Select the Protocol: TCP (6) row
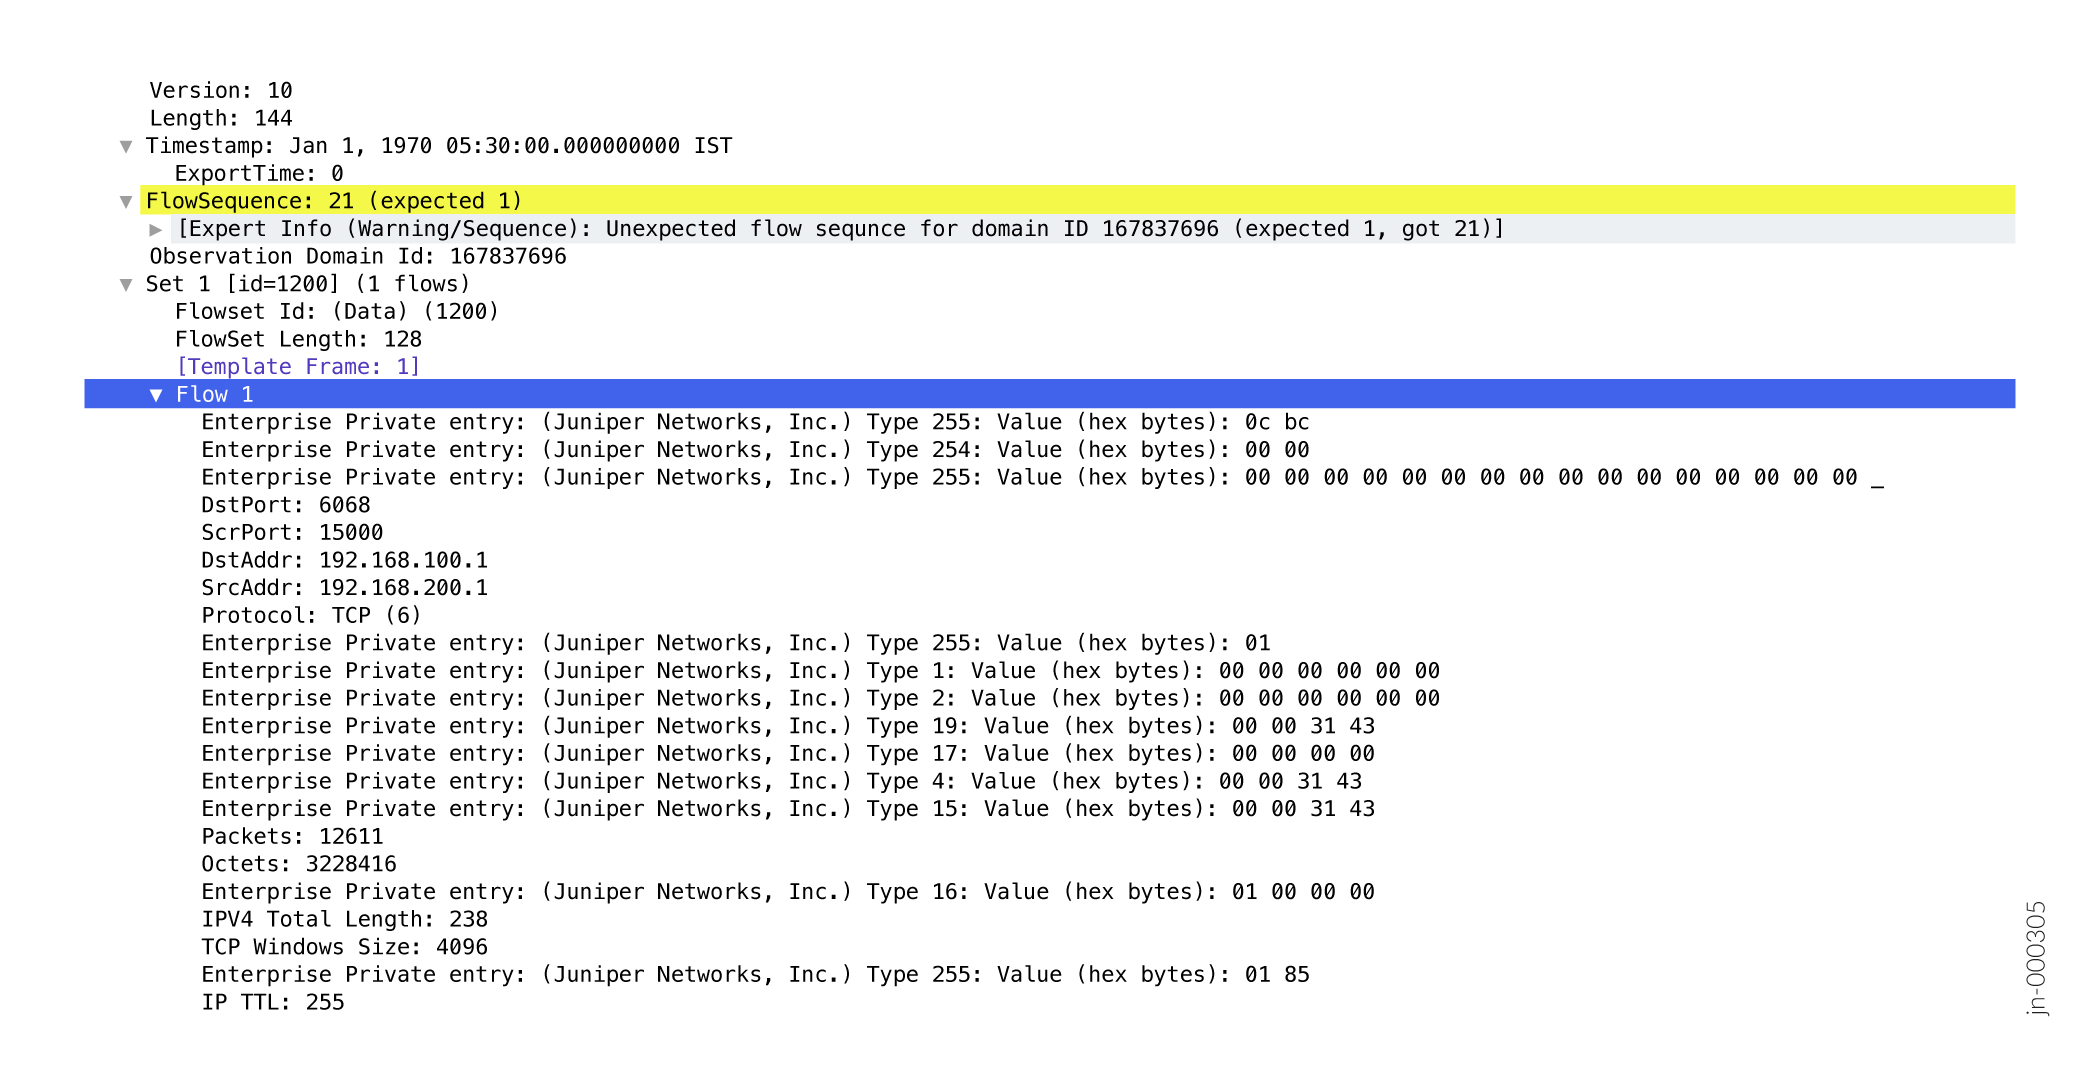 pyautogui.click(x=311, y=616)
